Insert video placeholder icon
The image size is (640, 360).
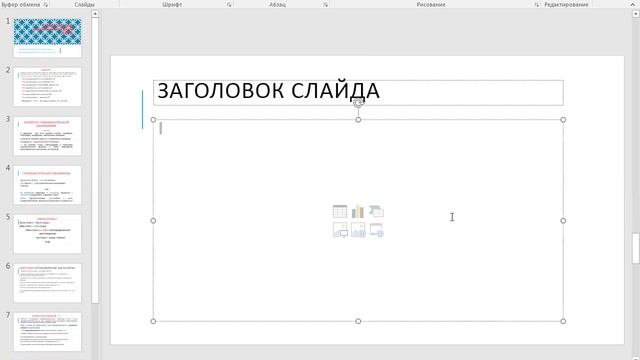click(376, 230)
